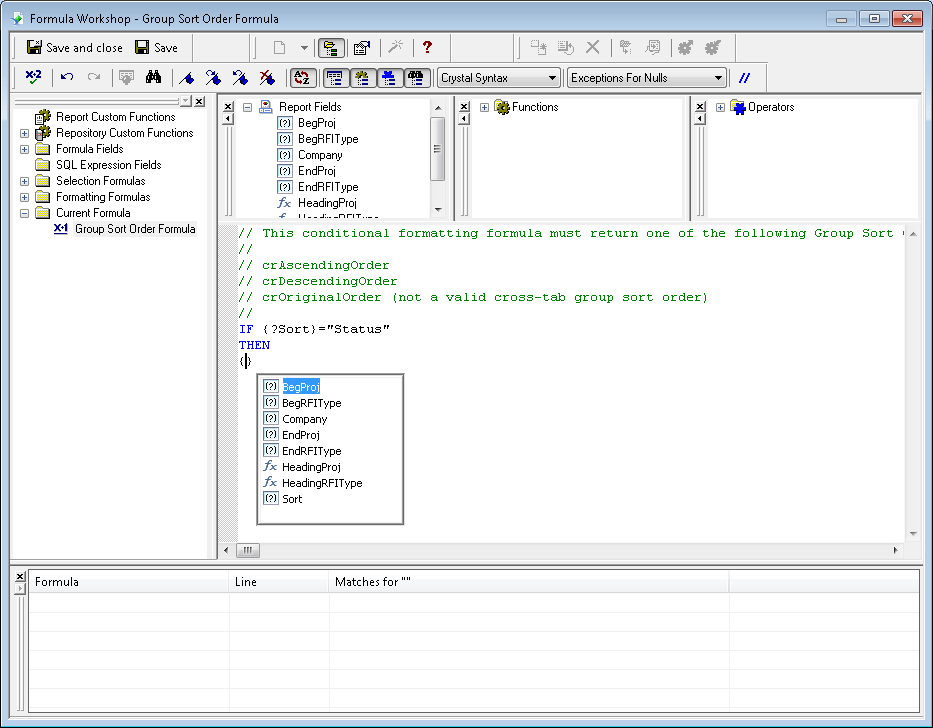Click the editor horizontal scrollbar thumb
The image size is (933, 728).
coord(248,550)
